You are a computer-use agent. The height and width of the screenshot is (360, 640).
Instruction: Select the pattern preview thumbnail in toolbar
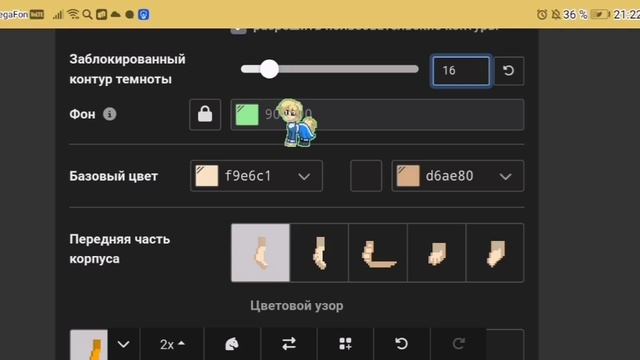point(89,344)
